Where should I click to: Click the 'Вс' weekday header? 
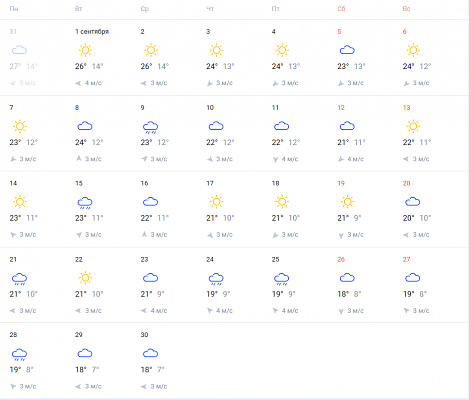click(406, 9)
